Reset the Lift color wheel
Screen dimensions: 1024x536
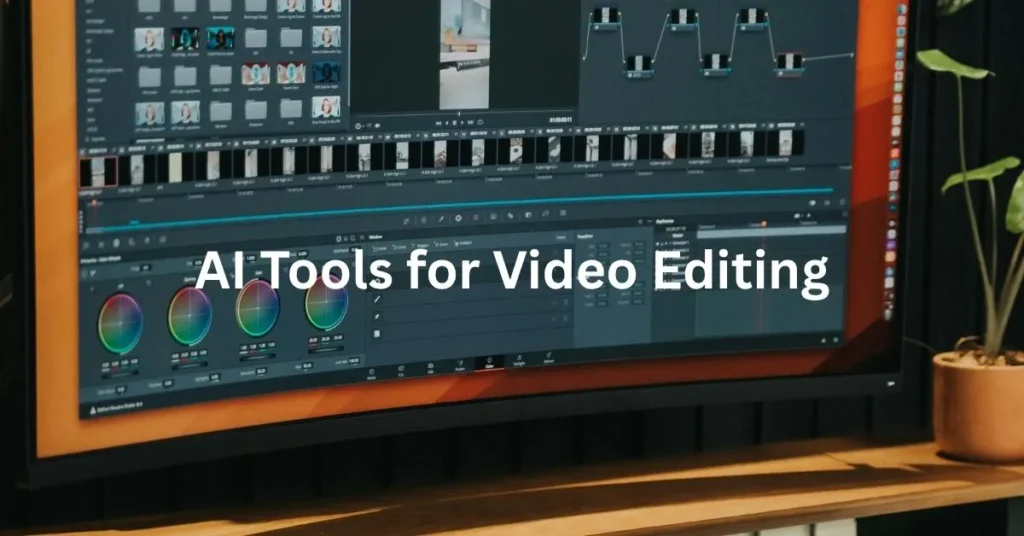[148, 284]
